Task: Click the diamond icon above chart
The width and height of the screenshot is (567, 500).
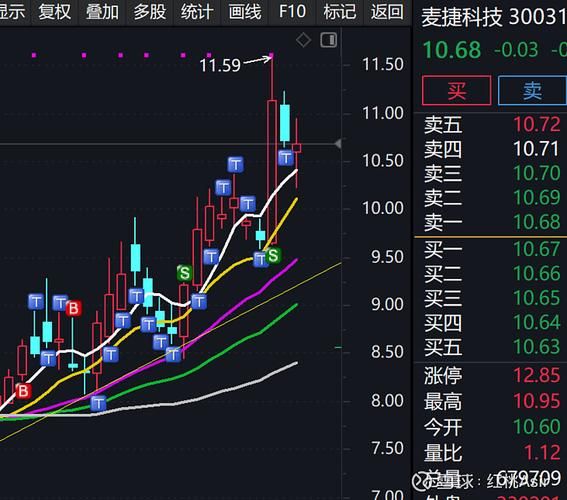Action: click(303, 40)
